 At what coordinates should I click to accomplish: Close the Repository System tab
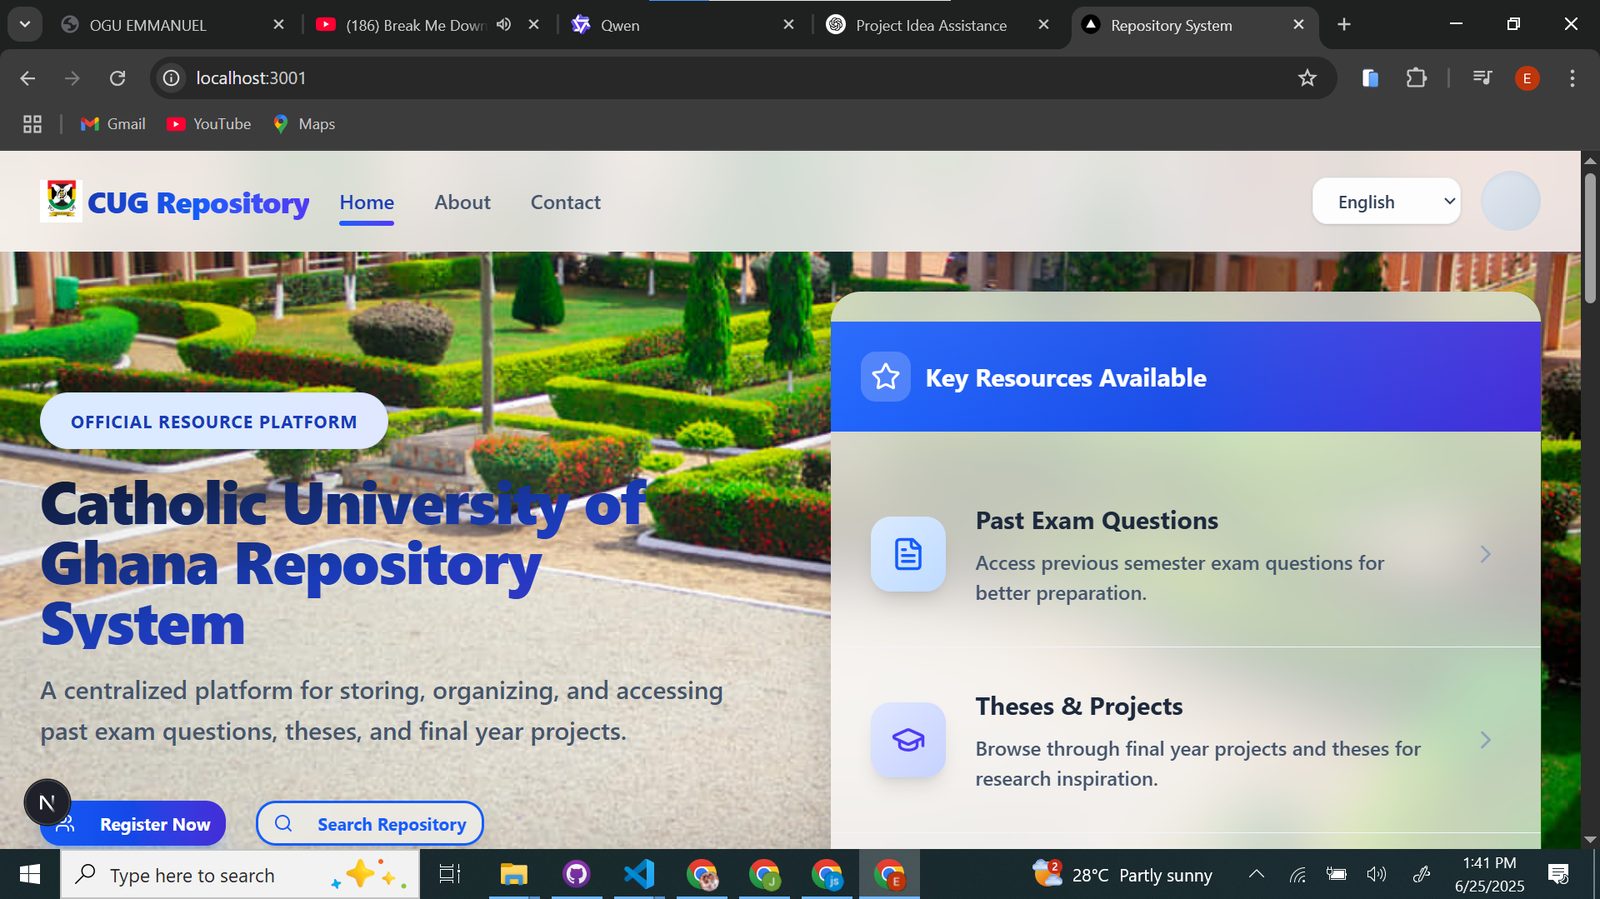tap(1299, 25)
